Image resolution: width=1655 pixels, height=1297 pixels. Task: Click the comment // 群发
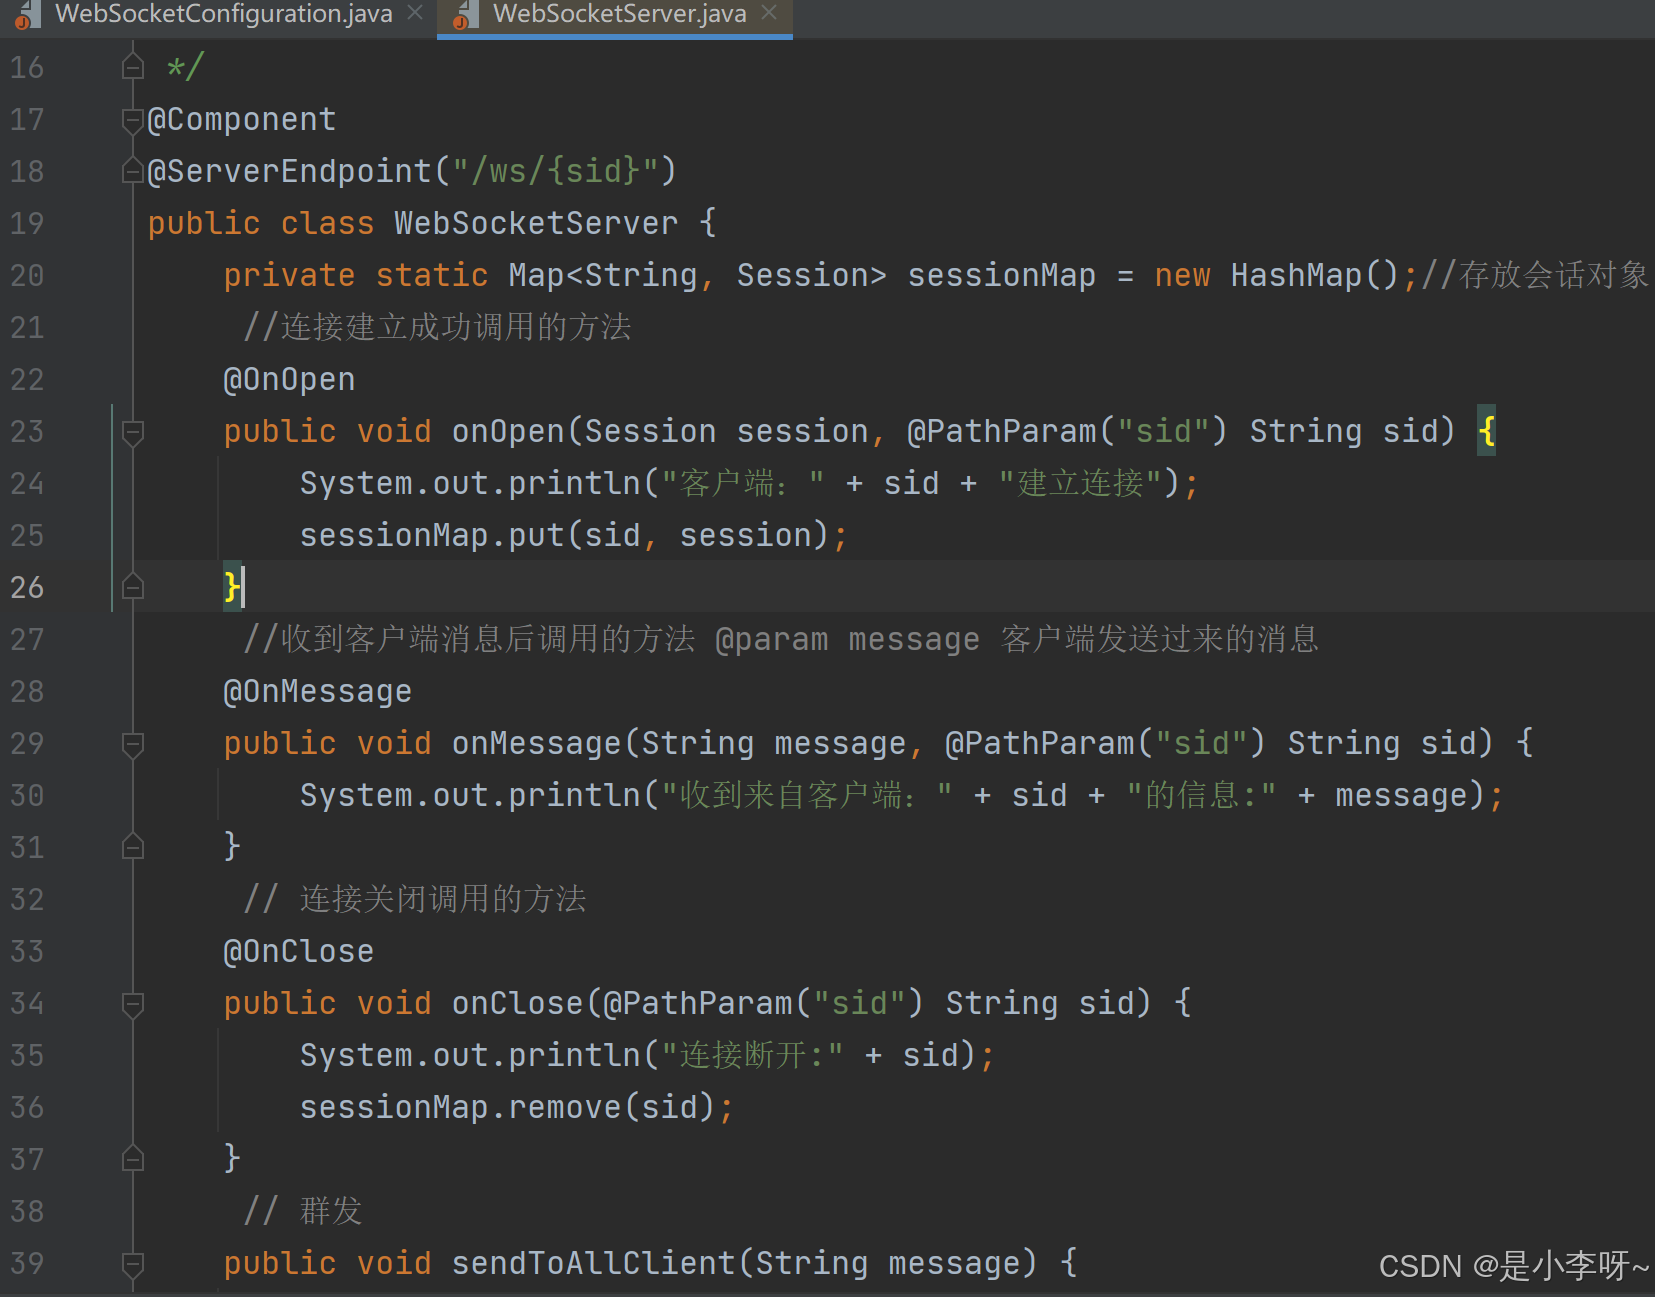[302, 1211]
